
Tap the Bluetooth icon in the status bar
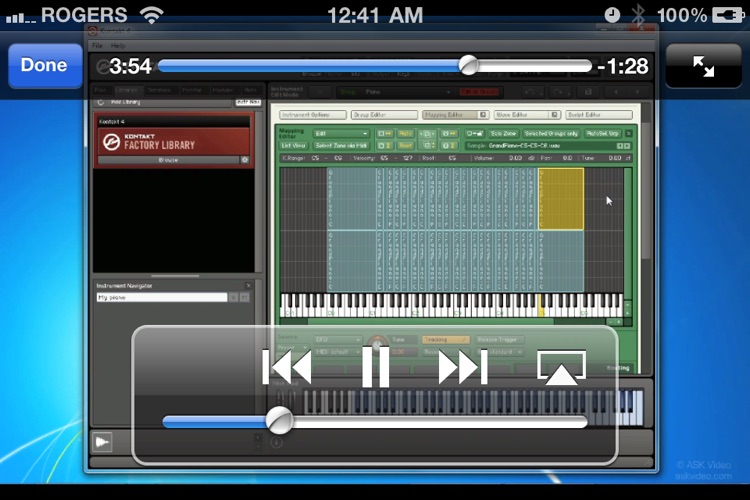pos(638,15)
